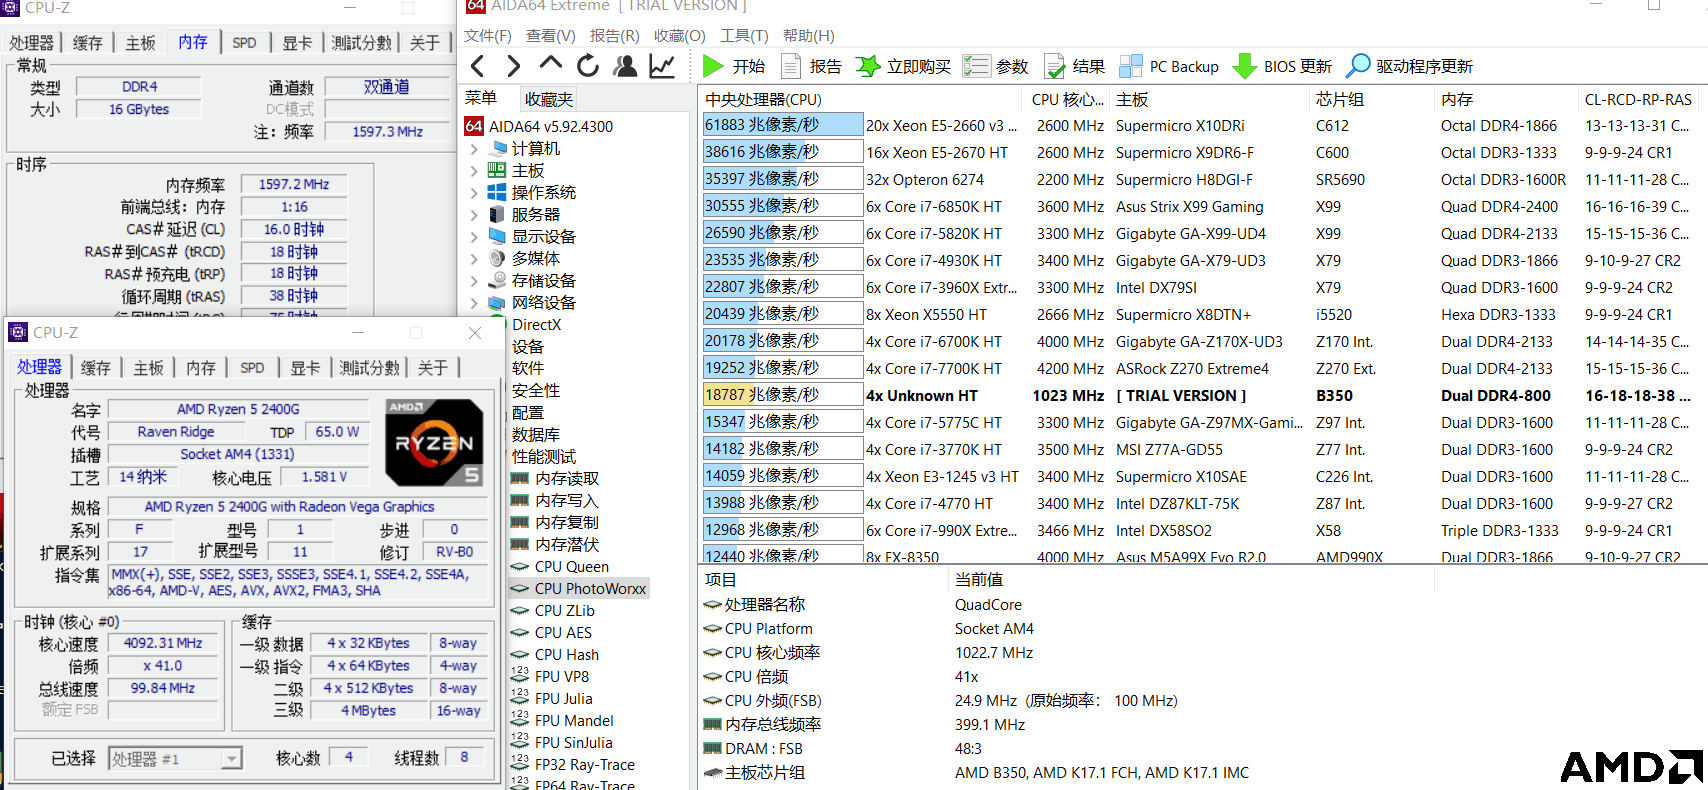Viewport: 1708px width, 790px height.
Task: Open 主板 tab in front CPU-Z window
Action: click(x=148, y=368)
